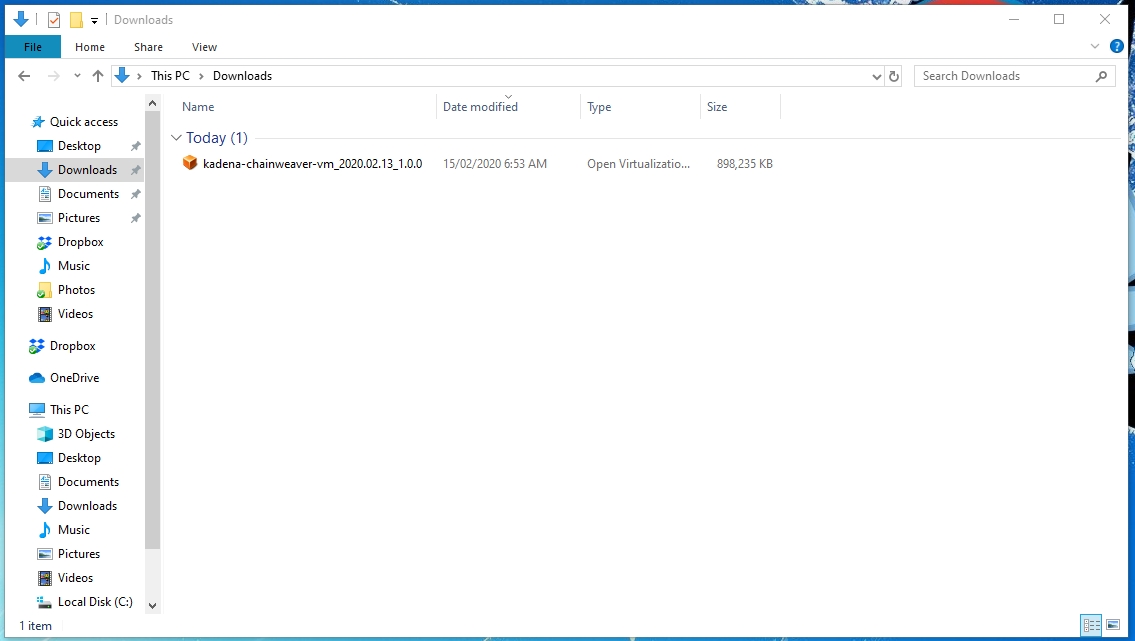Click the Refresh button beside address bar
This screenshot has height=641, width=1135.
point(894,76)
